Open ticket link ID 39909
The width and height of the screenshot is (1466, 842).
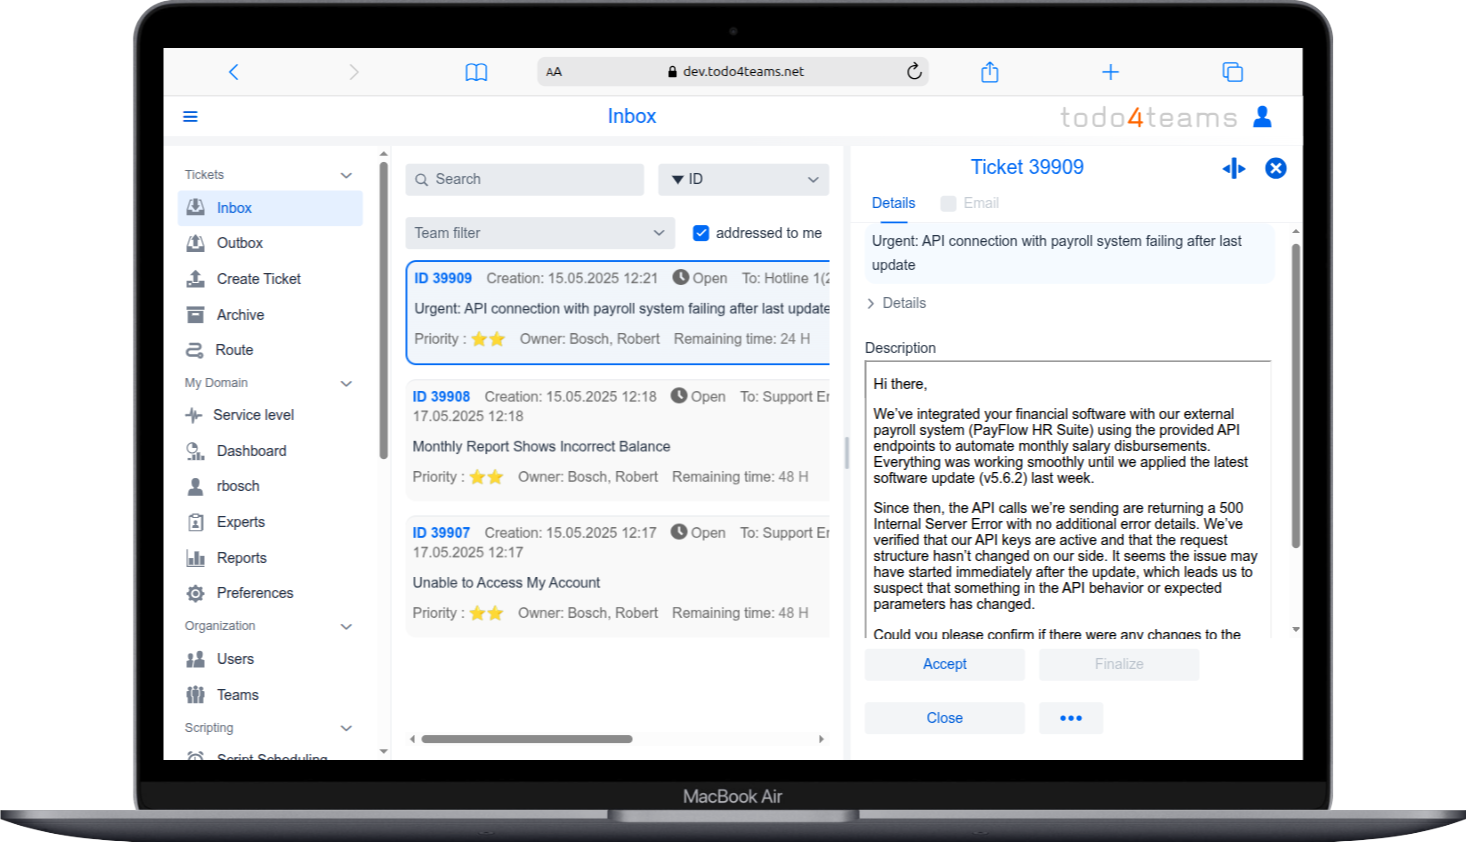pyautogui.click(x=443, y=278)
